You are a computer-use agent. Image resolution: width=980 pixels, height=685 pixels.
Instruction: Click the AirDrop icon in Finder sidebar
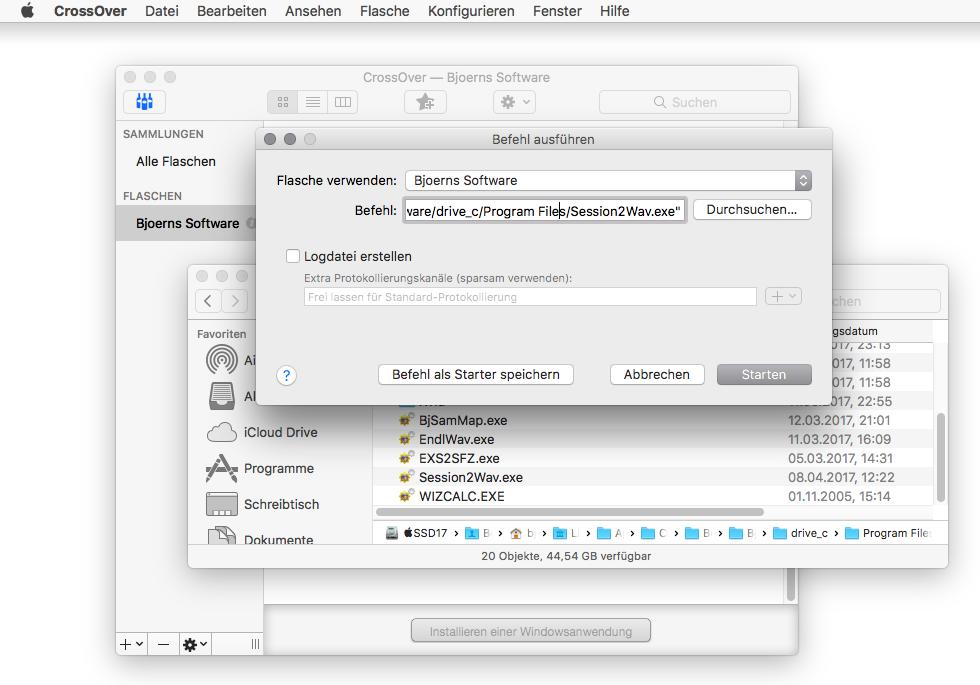[221, 360]
